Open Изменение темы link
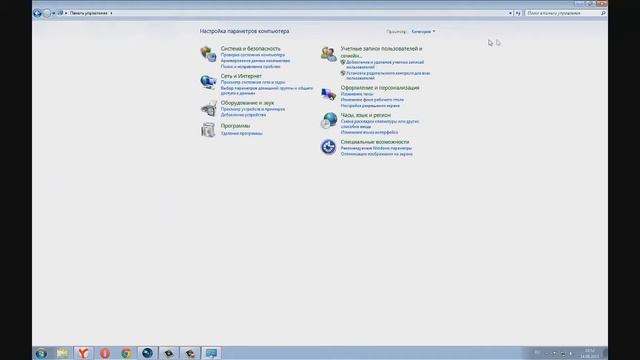Screen dimensions: 640x360 click(x=357, y=94)
